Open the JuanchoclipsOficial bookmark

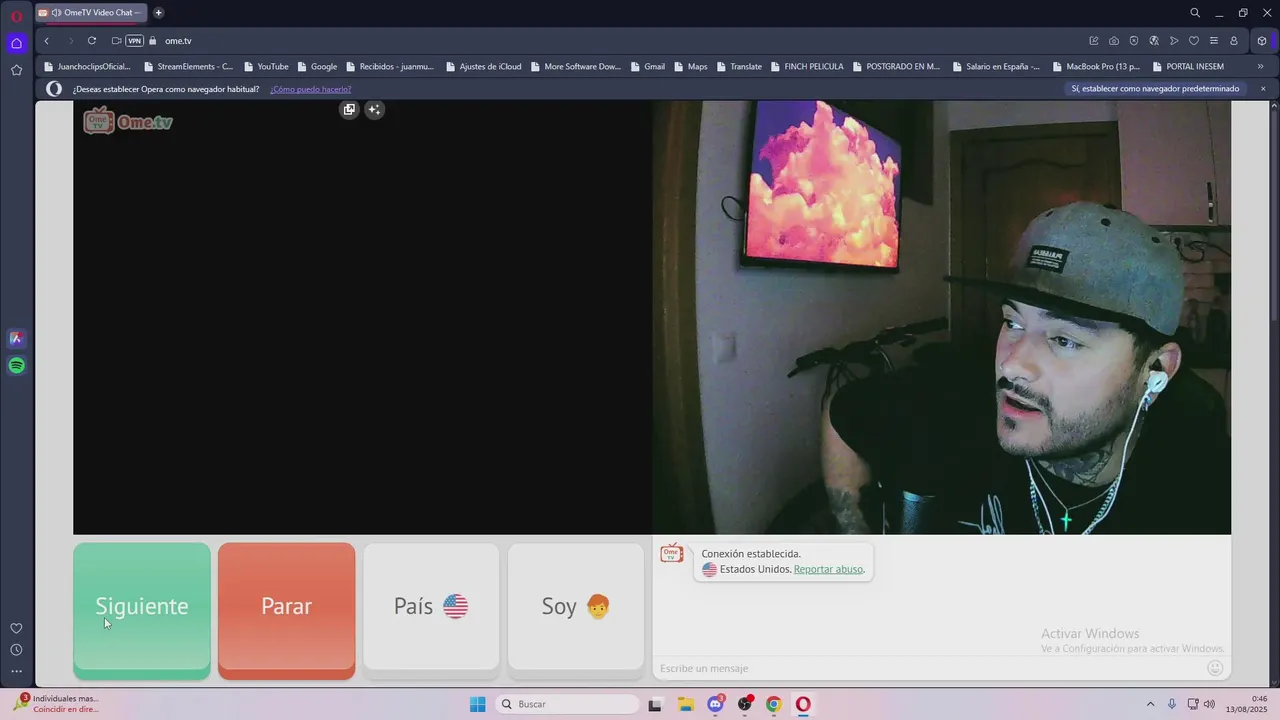pyautogui.click(x=87, y=67)
